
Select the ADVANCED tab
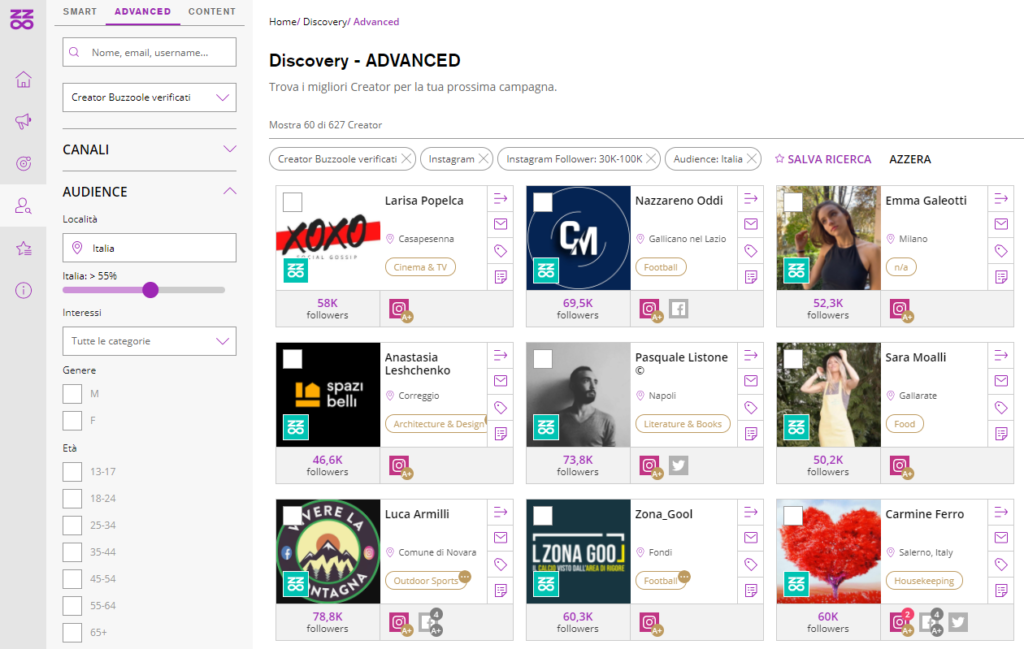142,12
